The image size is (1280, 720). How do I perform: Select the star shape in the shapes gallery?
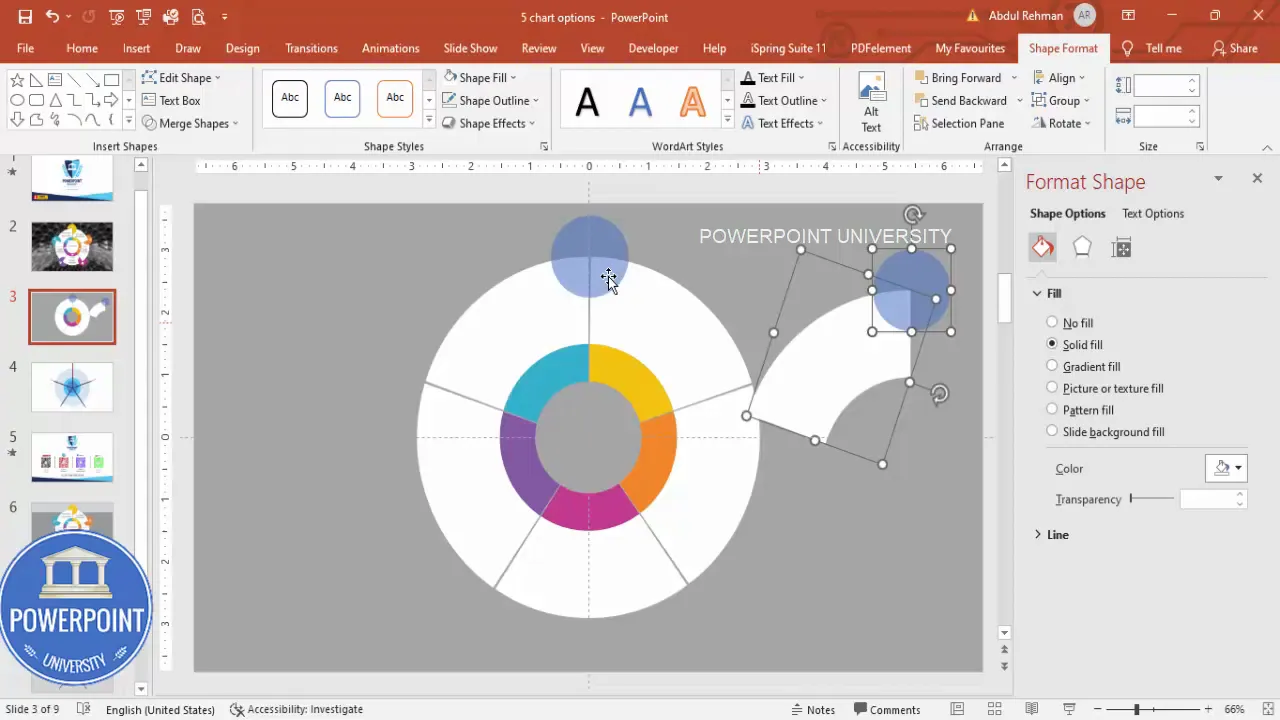17,80
